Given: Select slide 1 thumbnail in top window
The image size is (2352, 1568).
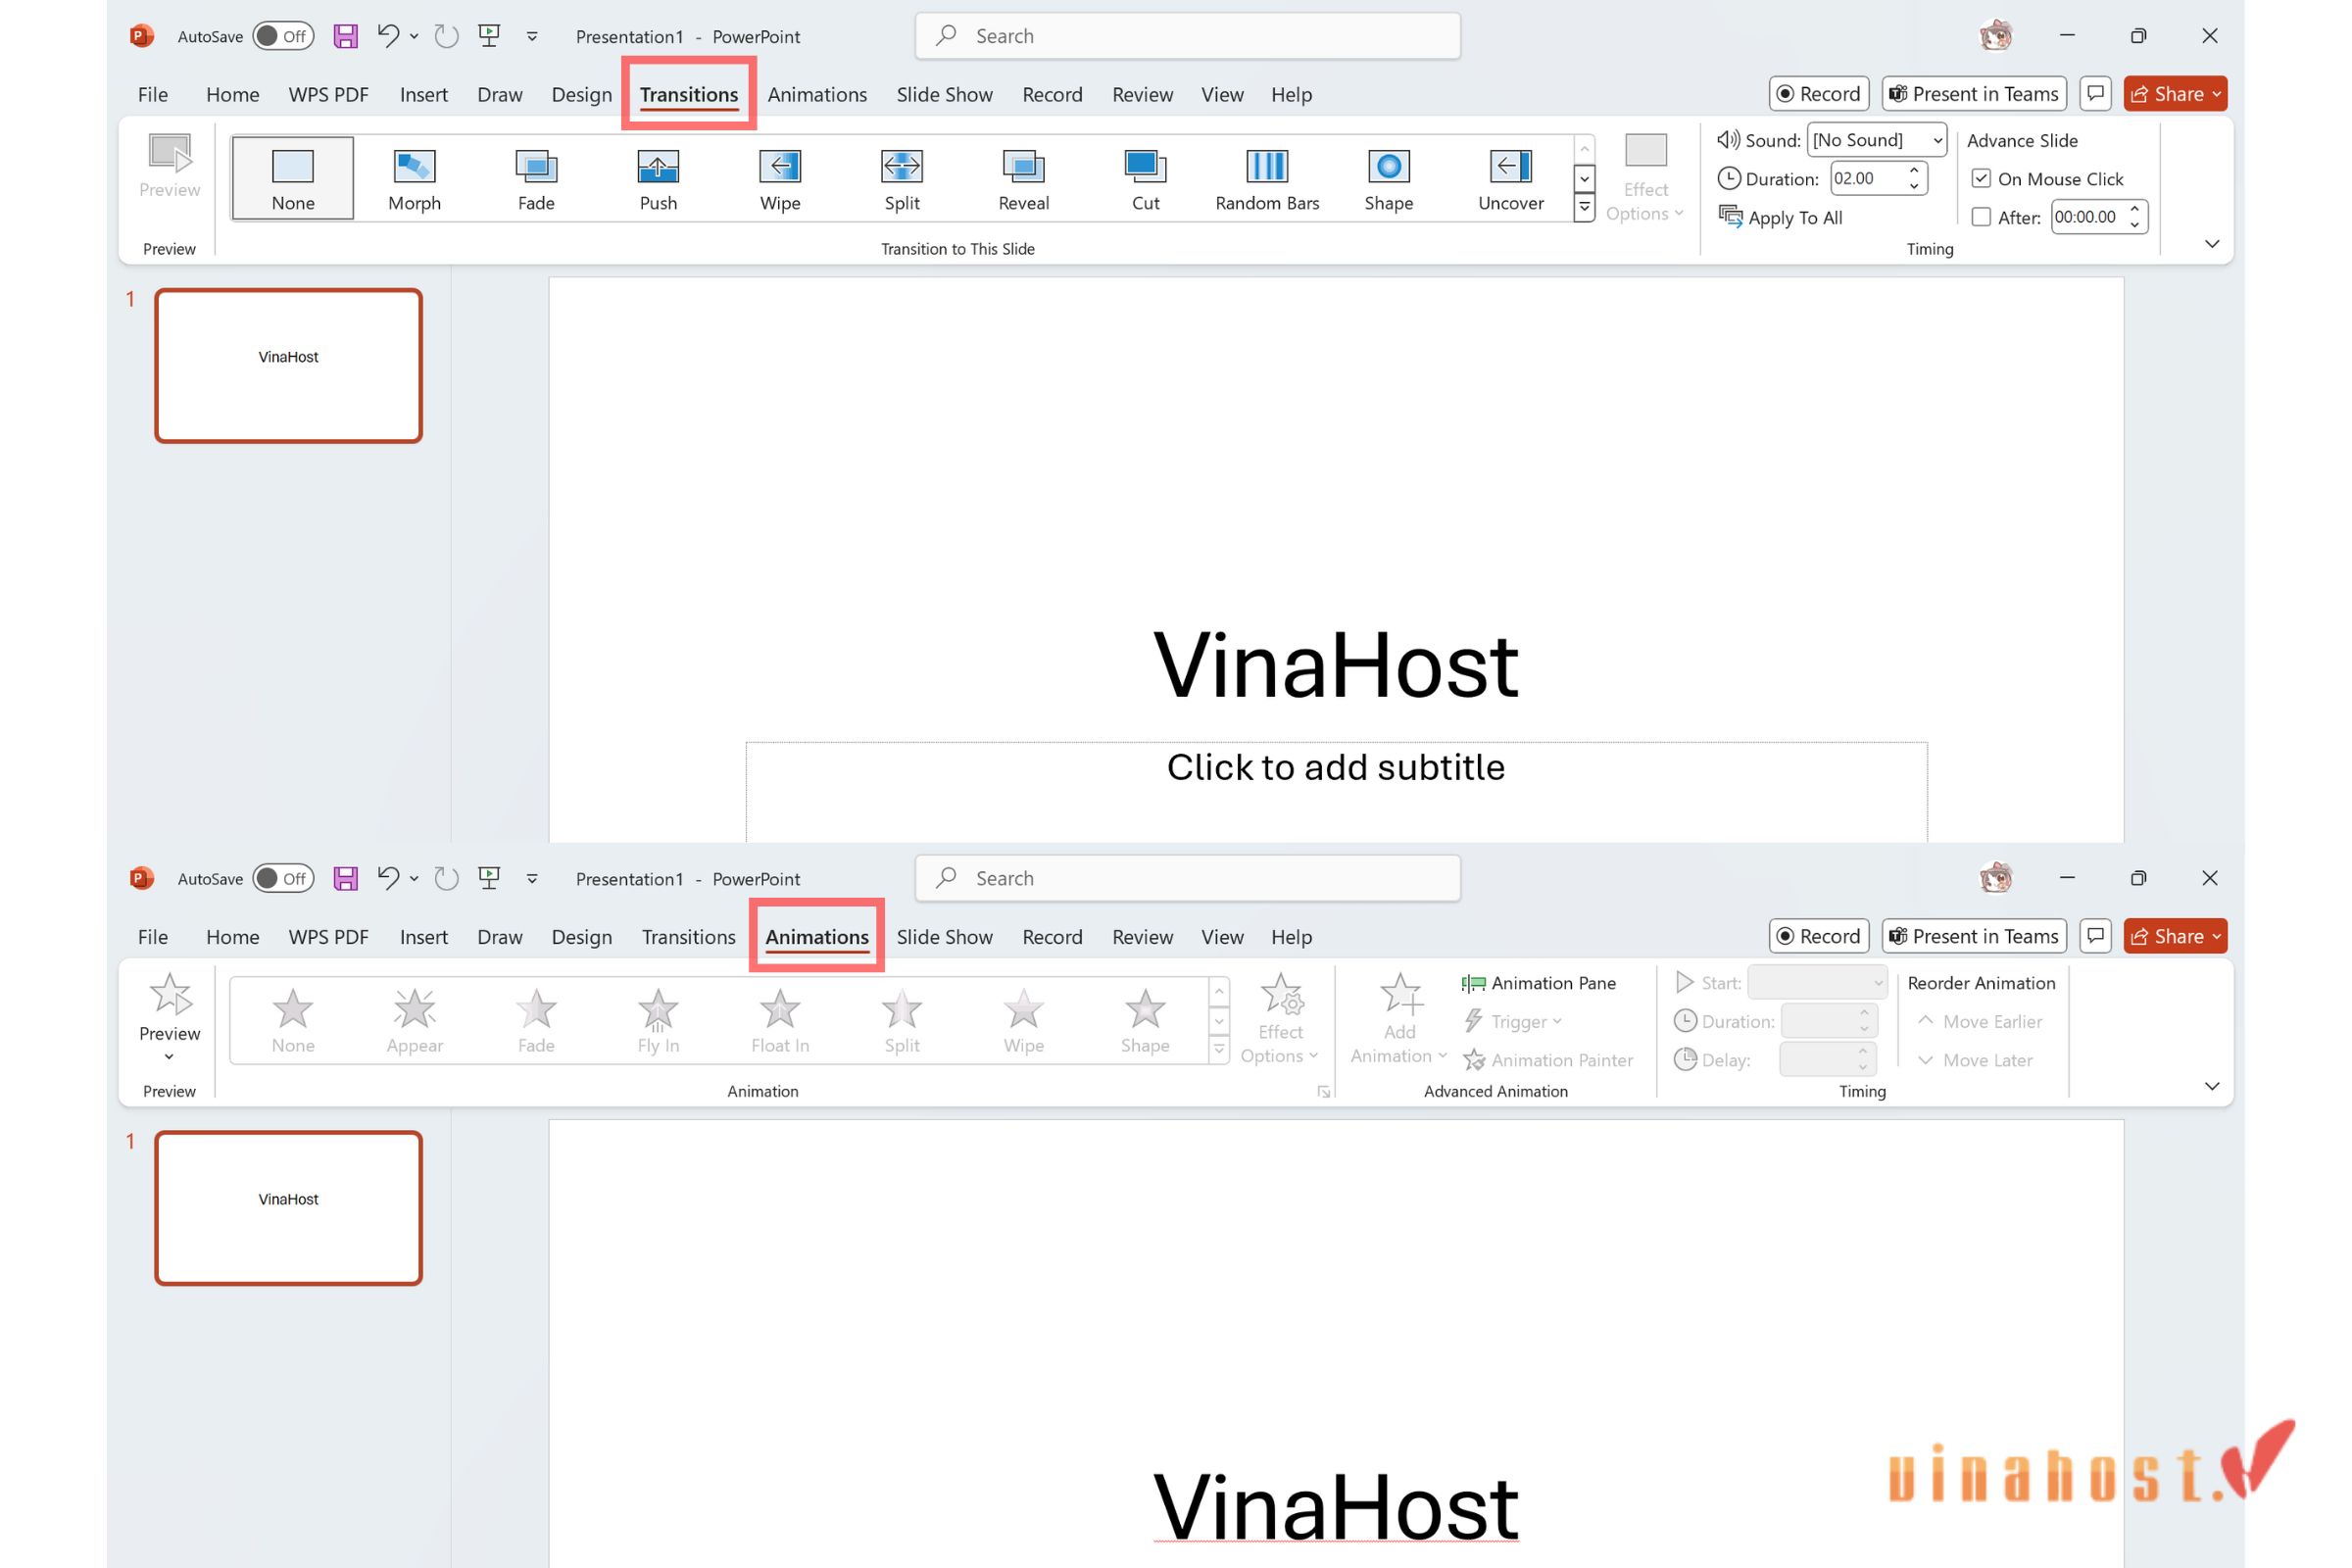Looking at the screenshot, I should point(288,365).
